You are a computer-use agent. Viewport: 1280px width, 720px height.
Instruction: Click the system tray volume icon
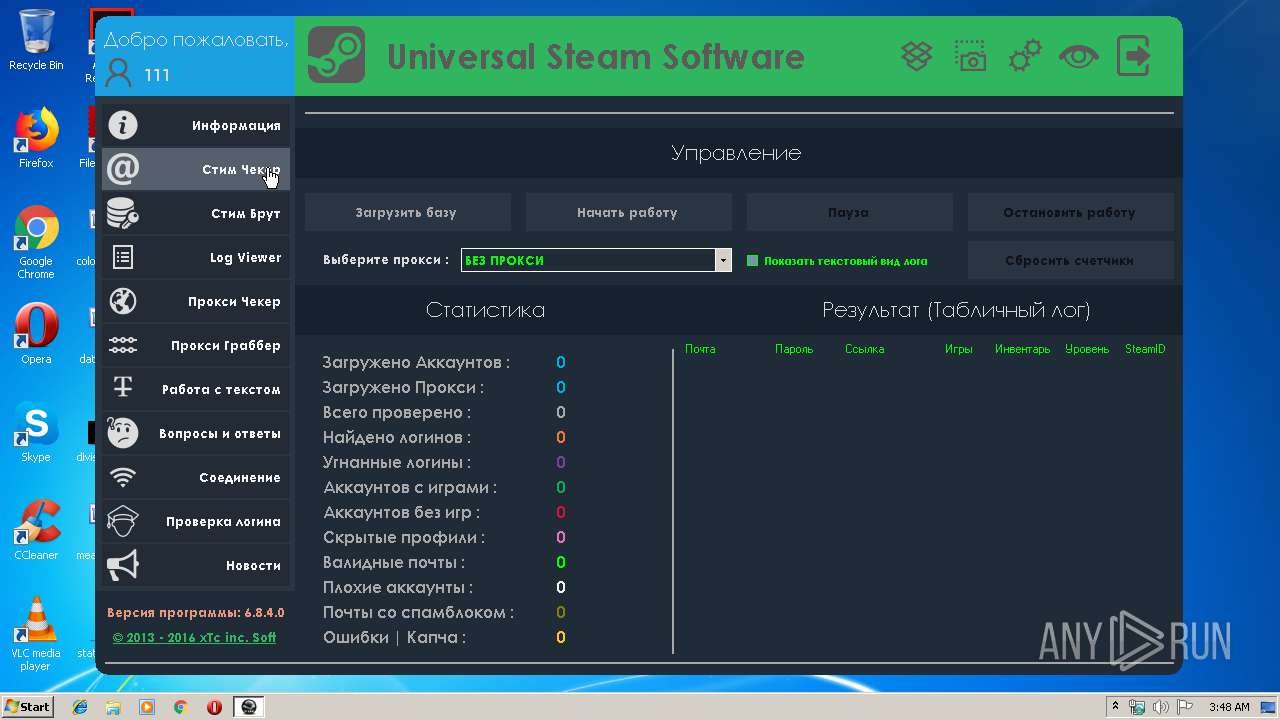(1161, 707)
